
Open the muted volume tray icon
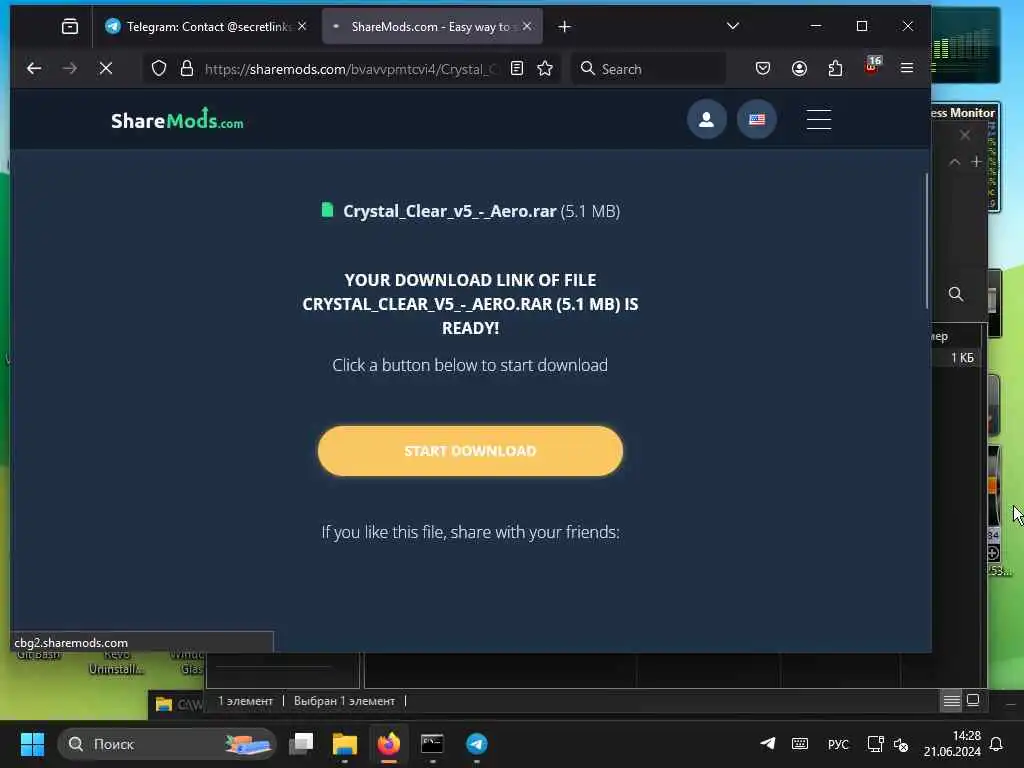coord(901,744)
